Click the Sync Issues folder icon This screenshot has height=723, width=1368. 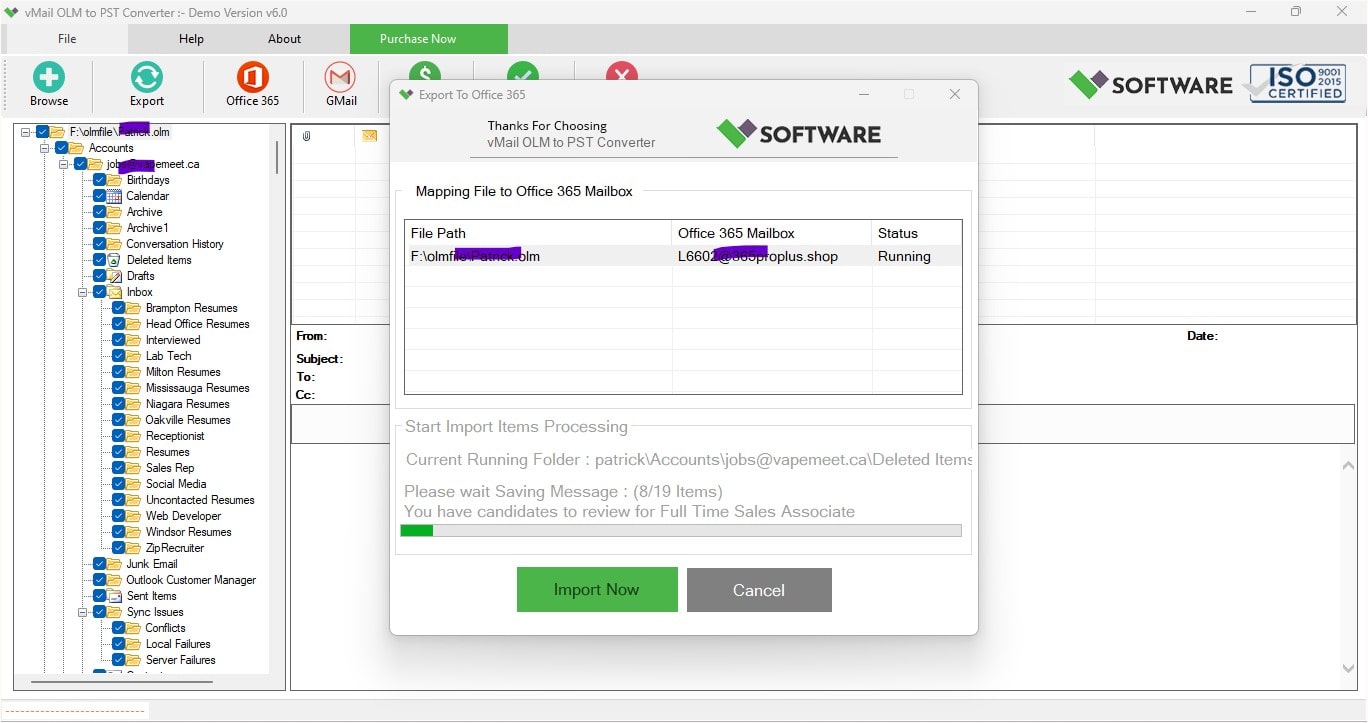coord(114,612)
